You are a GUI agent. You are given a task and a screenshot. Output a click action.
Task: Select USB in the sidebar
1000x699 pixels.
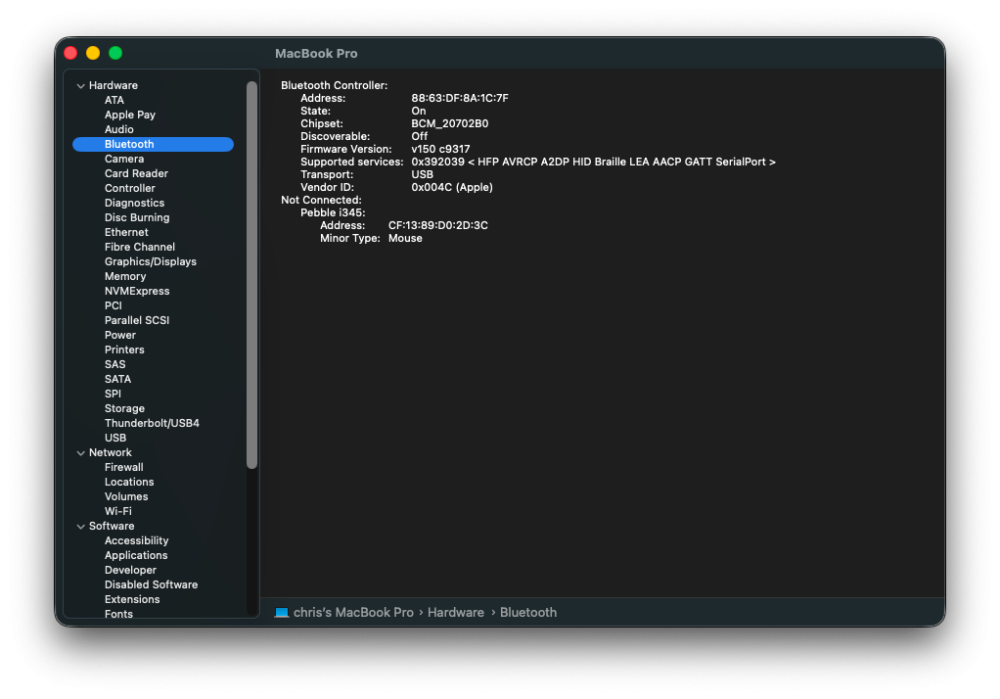[115, 438]
